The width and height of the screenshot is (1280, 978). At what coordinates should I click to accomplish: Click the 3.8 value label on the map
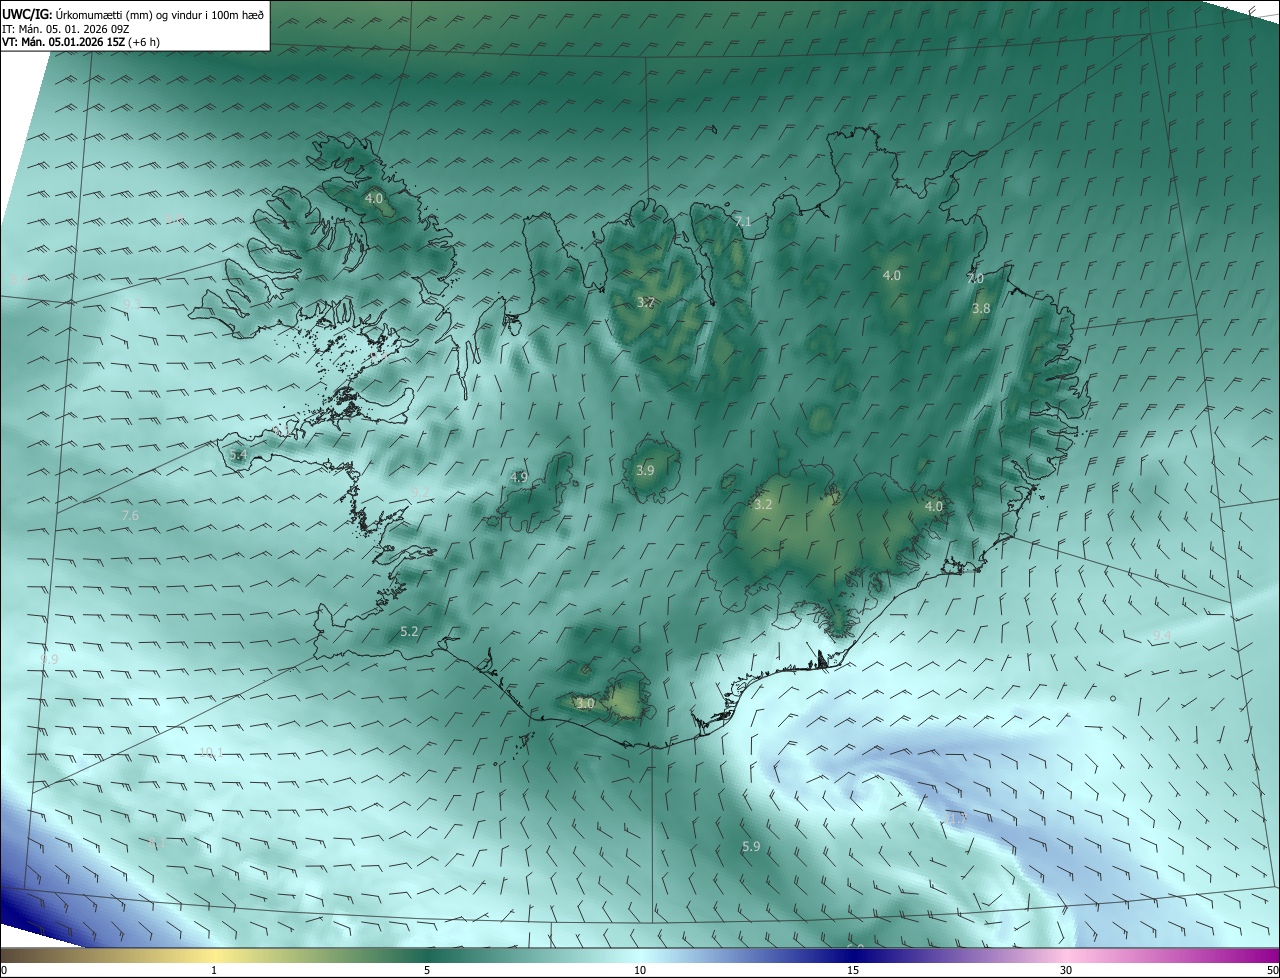coord(981,309)
